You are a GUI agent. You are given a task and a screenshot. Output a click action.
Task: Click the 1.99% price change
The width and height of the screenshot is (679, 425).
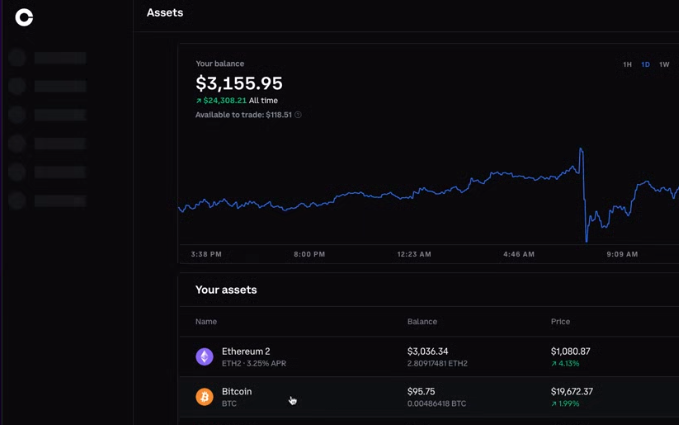[565, 404]
